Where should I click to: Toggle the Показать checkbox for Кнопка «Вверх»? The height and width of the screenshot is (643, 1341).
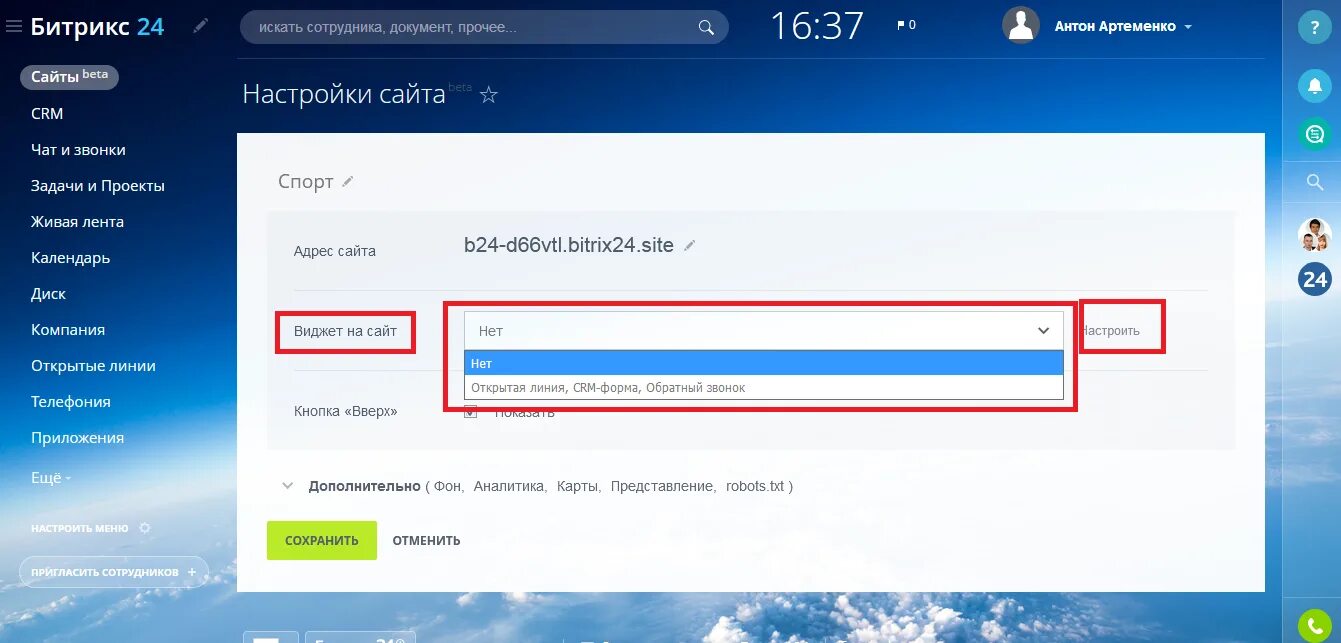click(x=471, y=412)
